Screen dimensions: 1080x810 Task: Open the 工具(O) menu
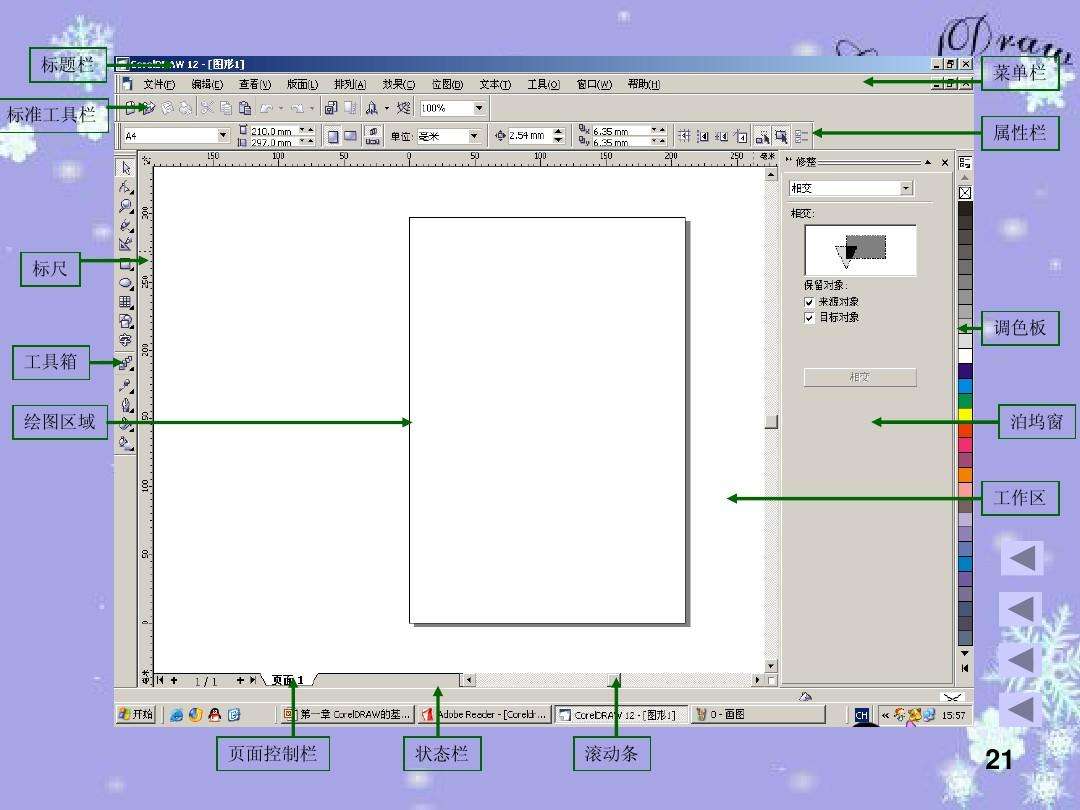[x=543, y=85]
